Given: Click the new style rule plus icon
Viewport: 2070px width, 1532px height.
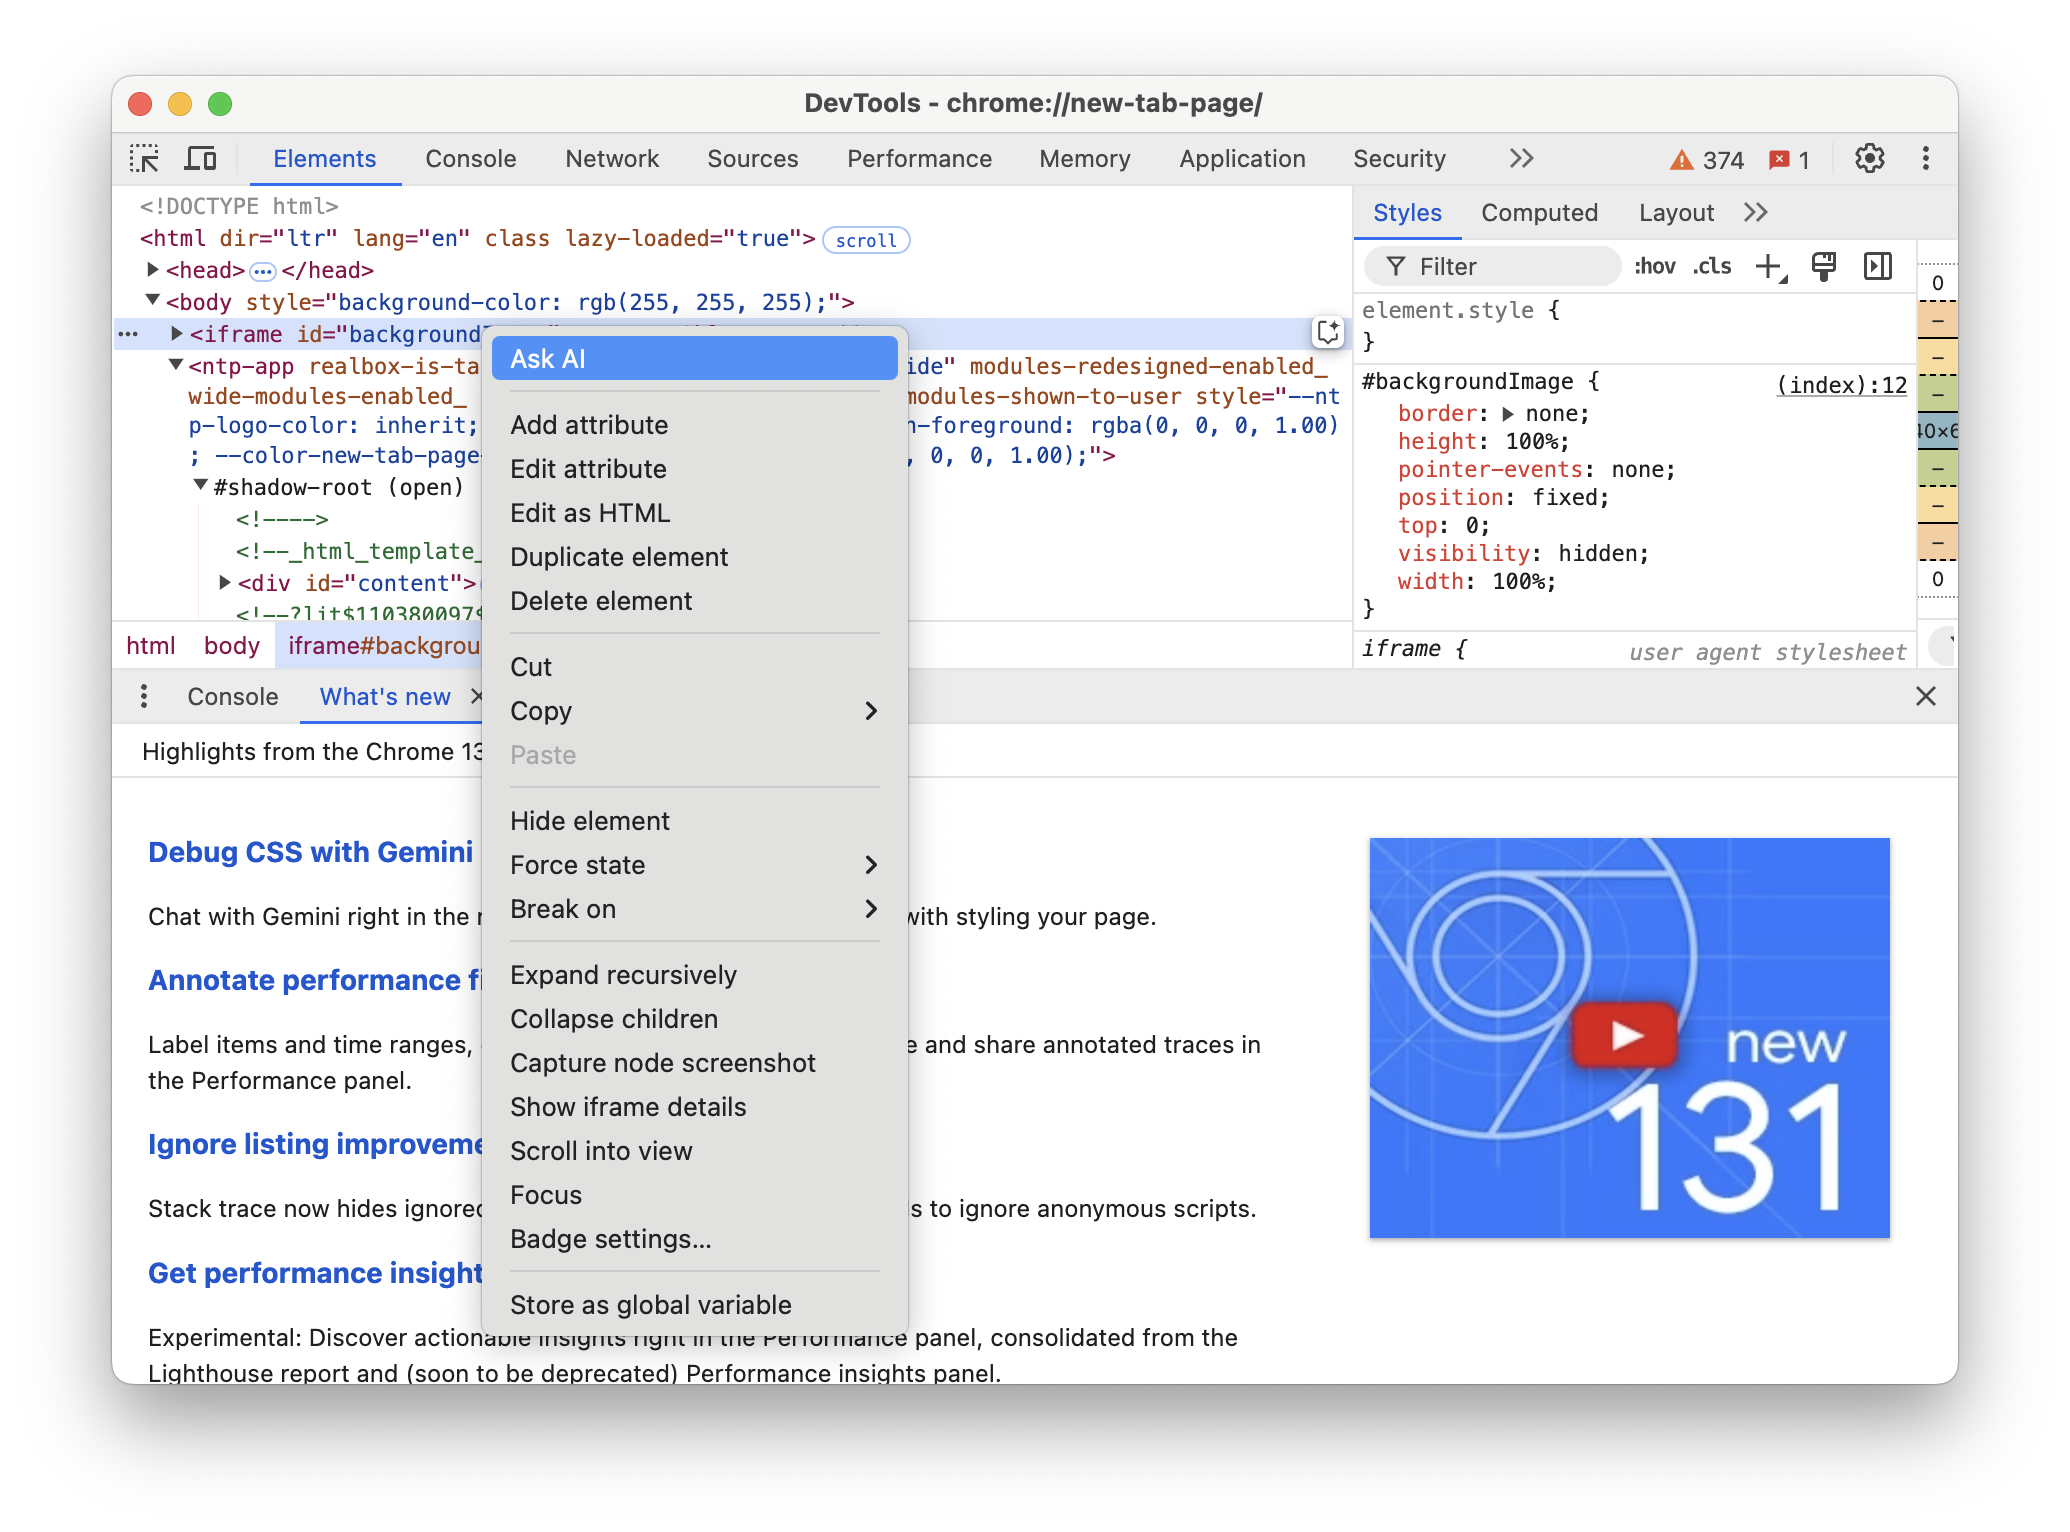Looking at the screenshot, I should click(x=1770, y=266).
